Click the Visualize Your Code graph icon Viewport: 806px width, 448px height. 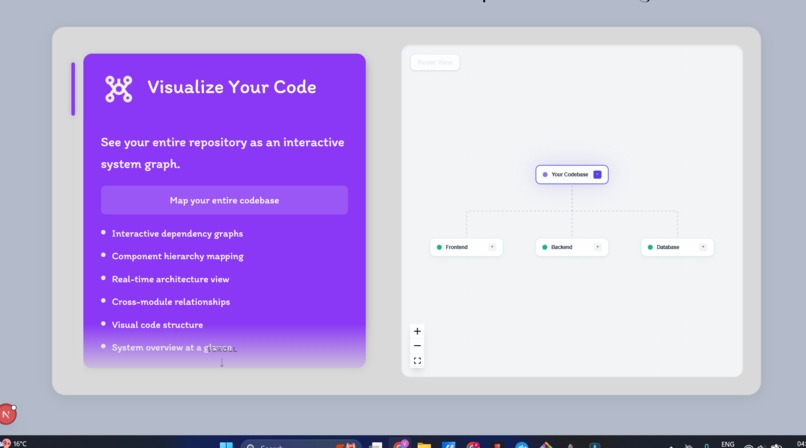(119, 89)
